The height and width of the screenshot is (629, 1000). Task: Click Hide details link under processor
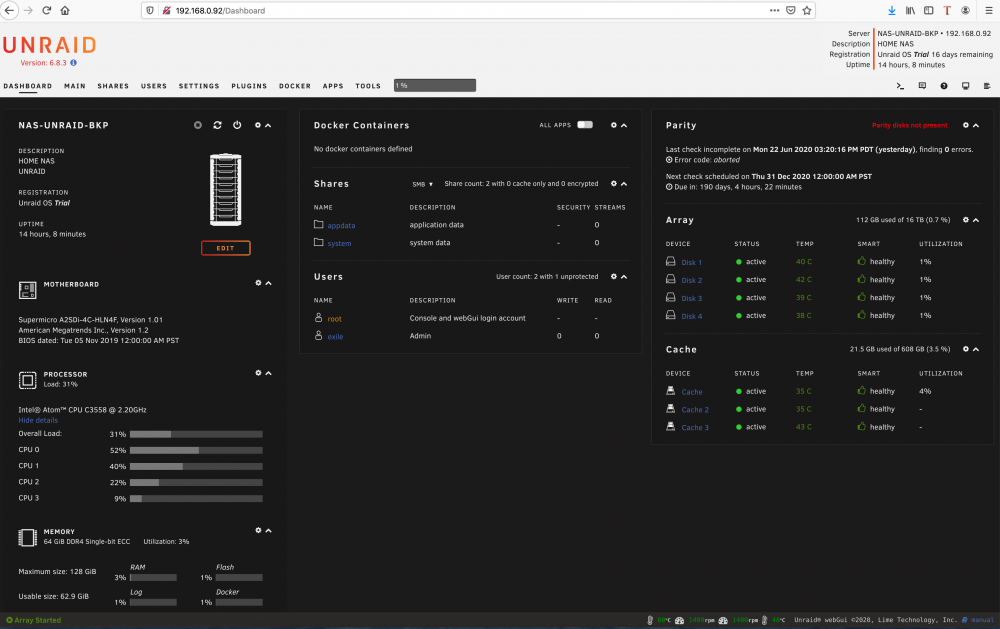click(x=38, y=420)
